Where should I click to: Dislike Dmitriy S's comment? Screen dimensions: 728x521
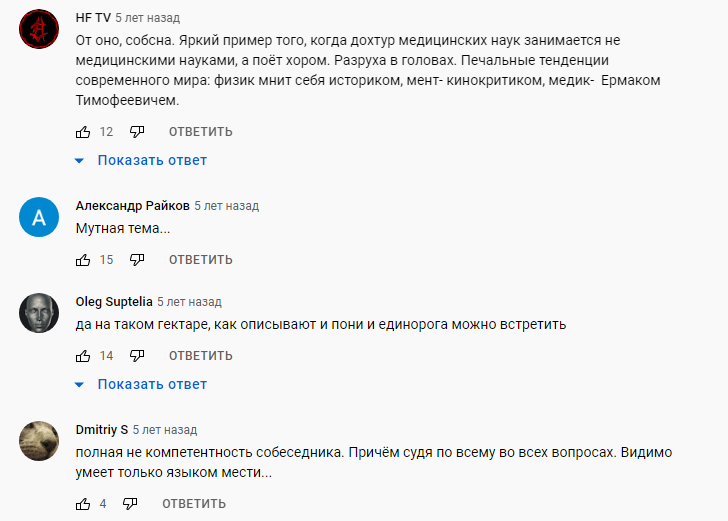[130, 504]
